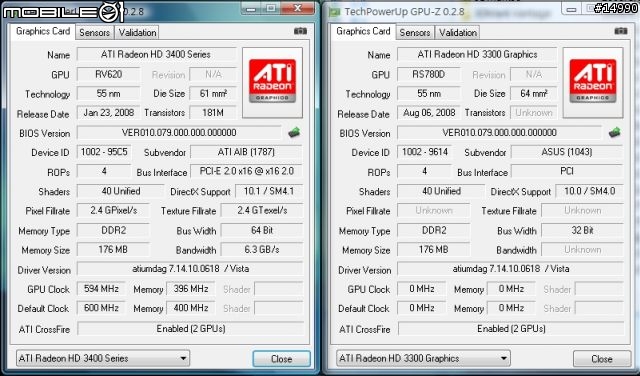The height and width of the screenshot is (376, 640).
Task: Click Device ID value 1002 - 95C5
Action: pos(104,152)
